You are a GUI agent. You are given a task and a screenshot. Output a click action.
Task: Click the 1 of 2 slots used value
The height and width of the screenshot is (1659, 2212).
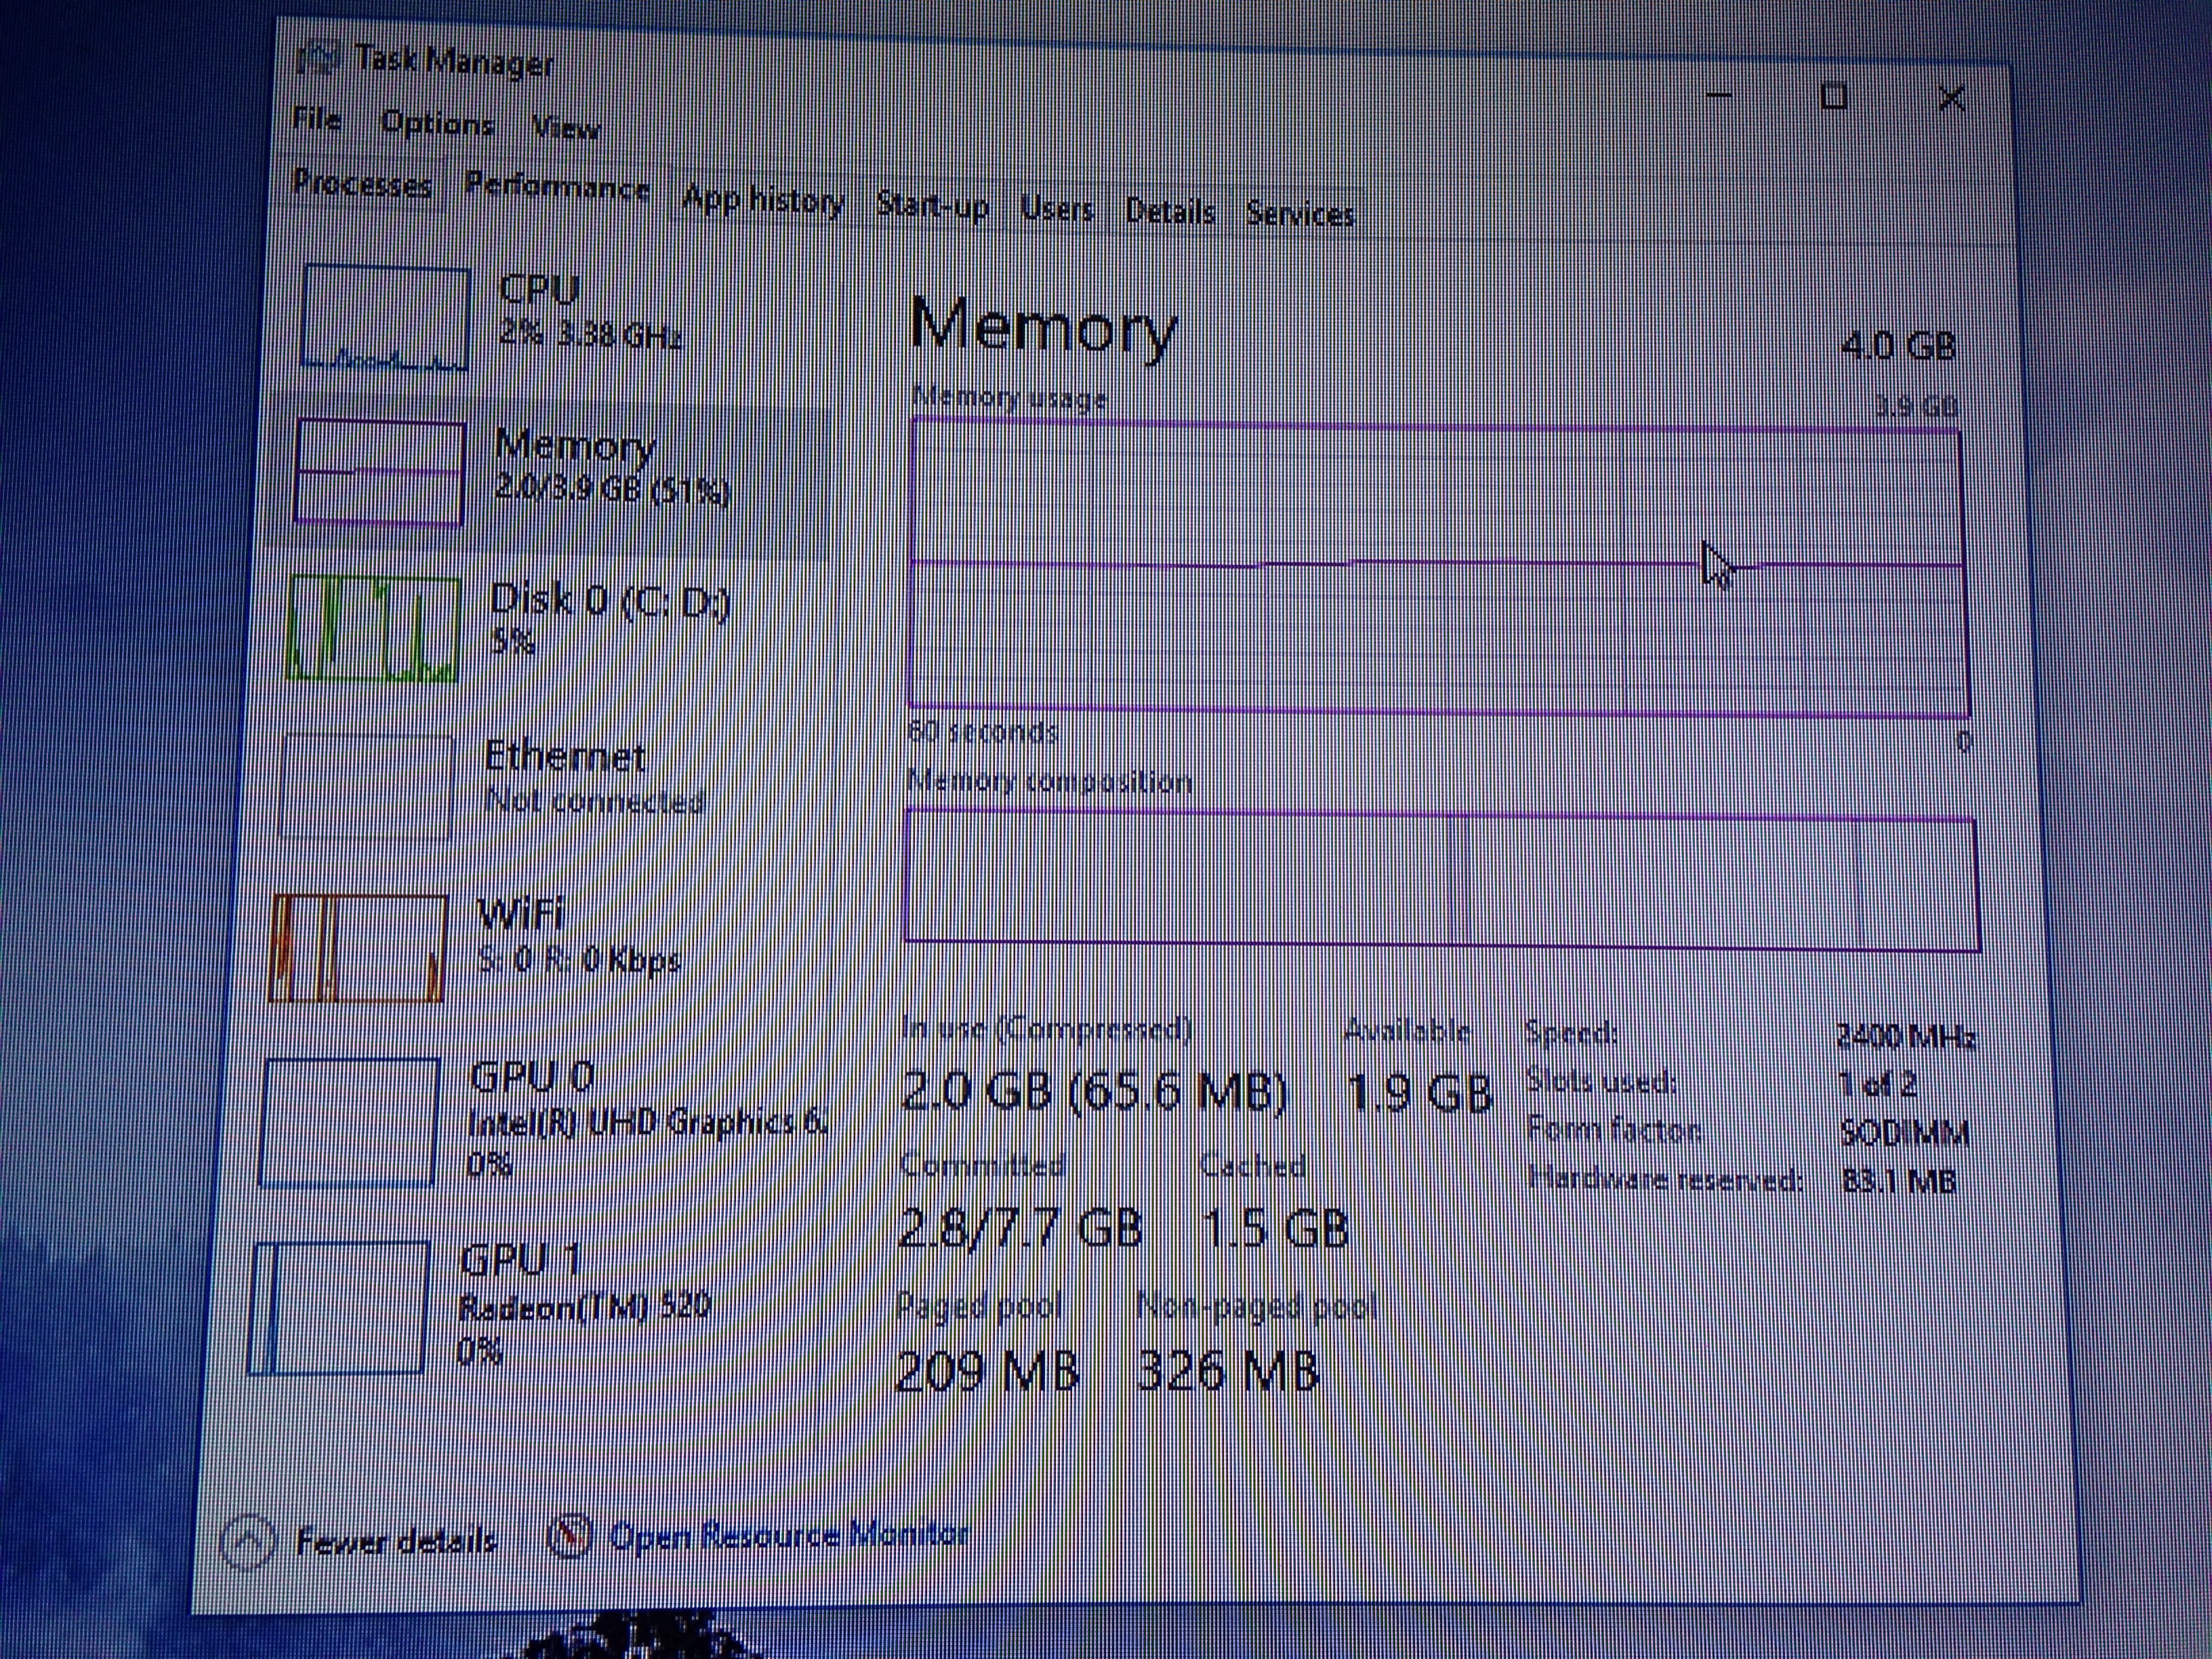[x=1878, y=1085]
